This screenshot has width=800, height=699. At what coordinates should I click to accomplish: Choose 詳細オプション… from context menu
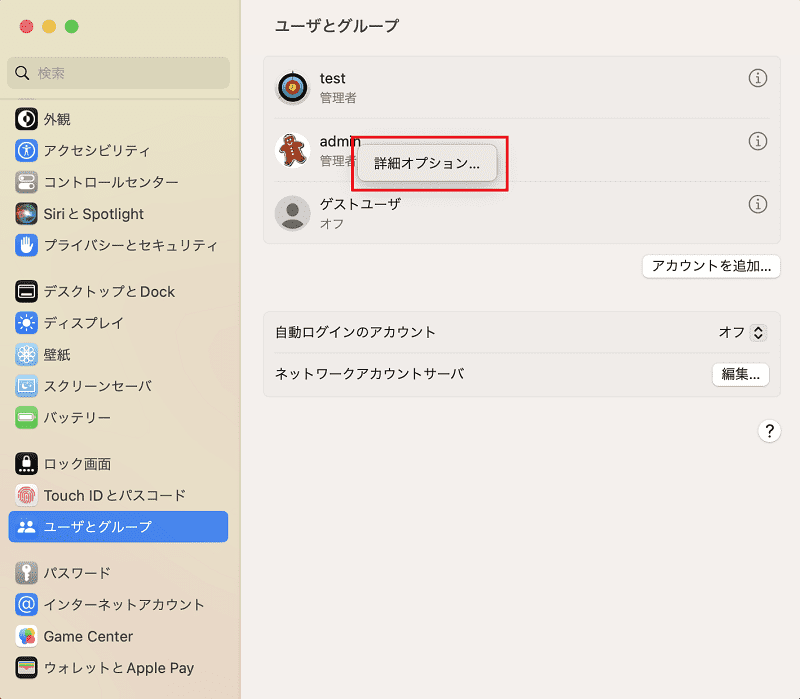[428, 163]
